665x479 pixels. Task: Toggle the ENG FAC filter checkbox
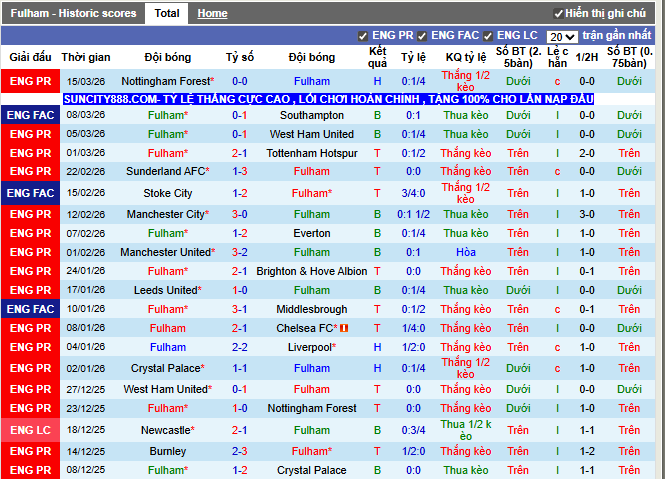coord(423,36)
